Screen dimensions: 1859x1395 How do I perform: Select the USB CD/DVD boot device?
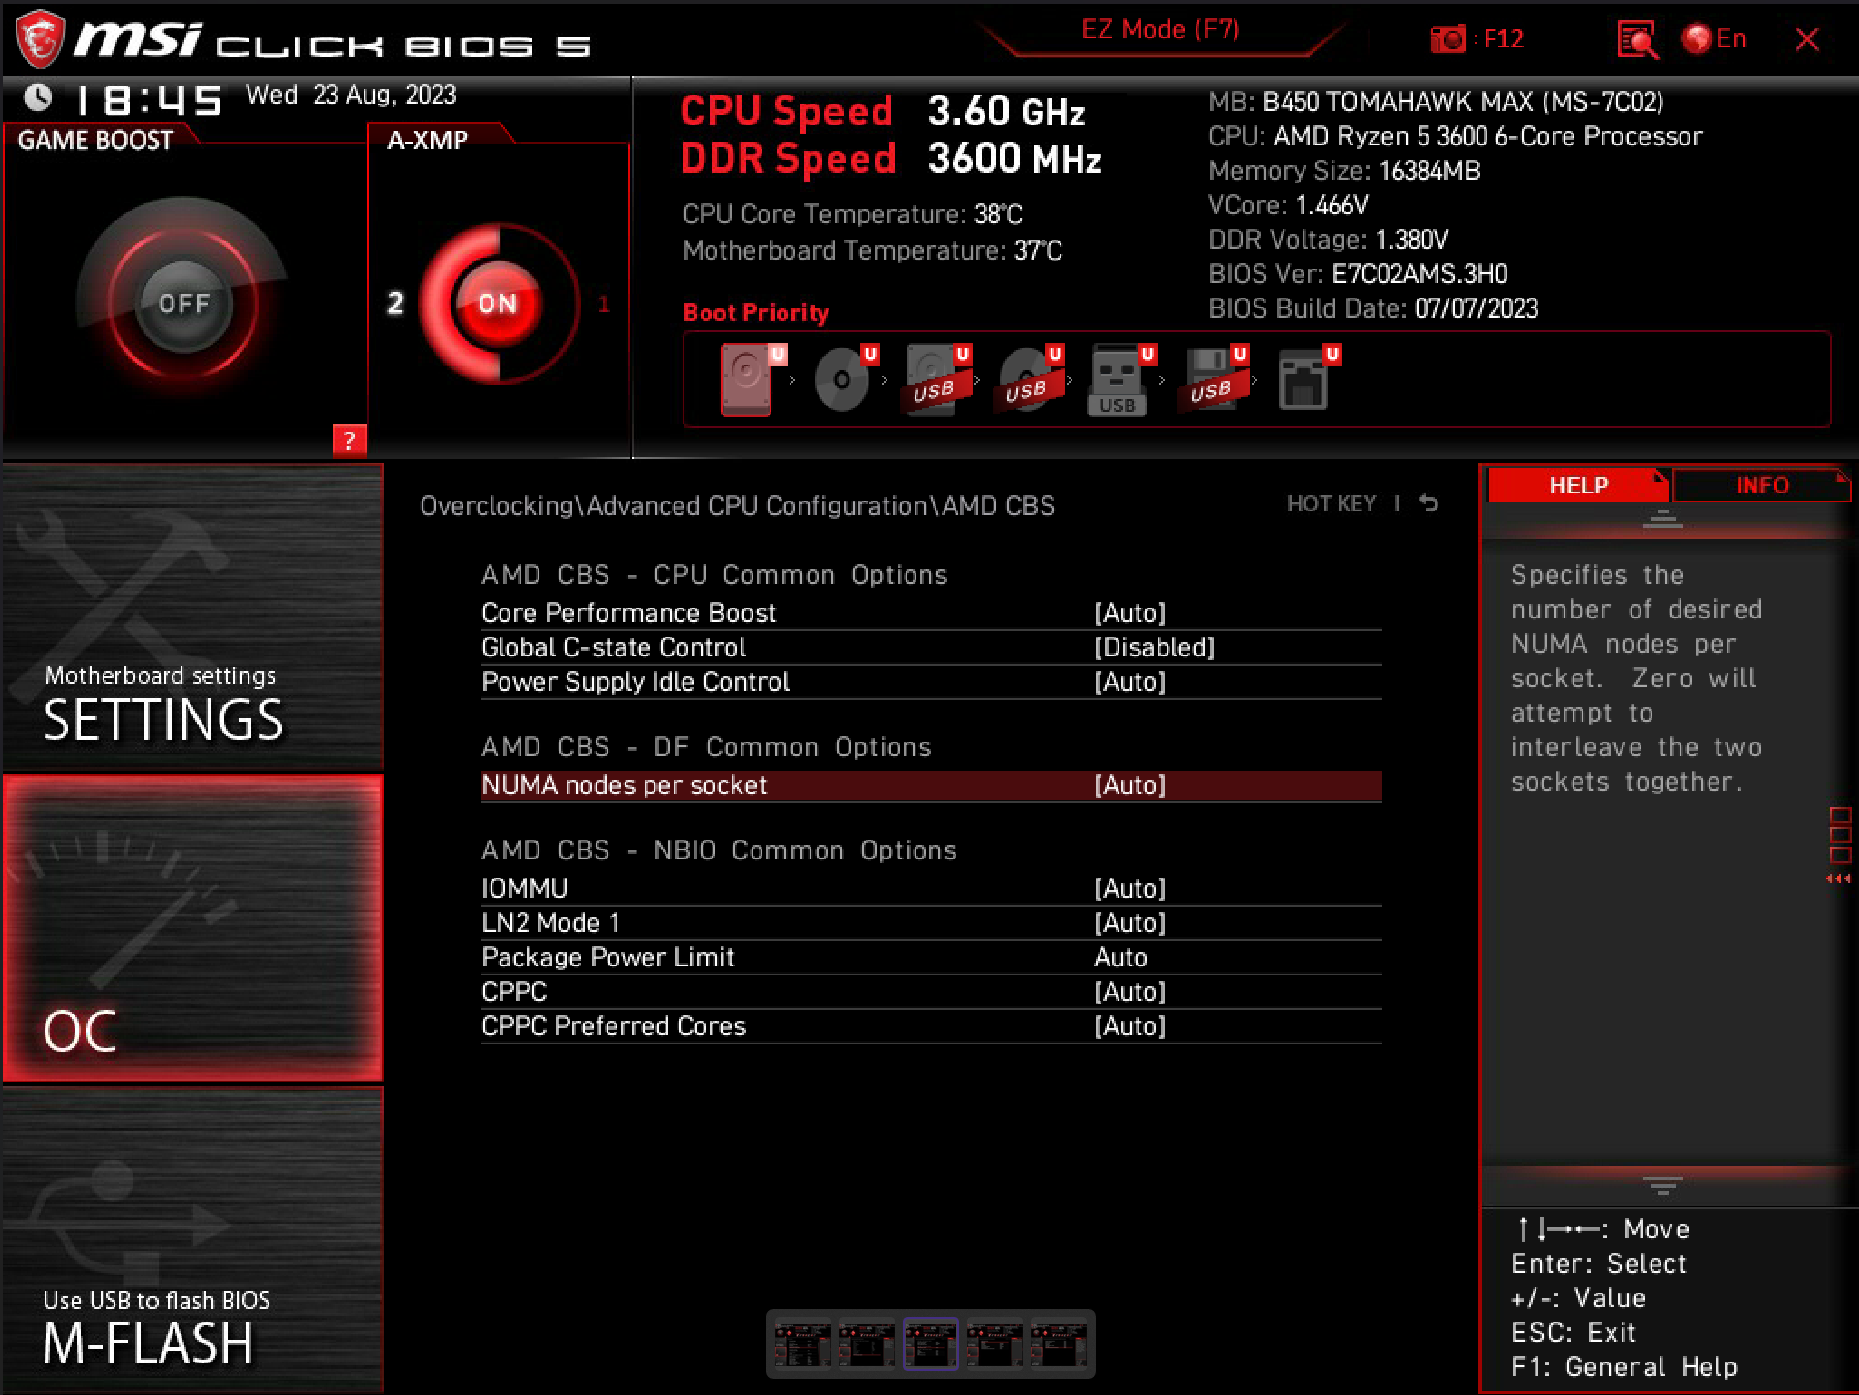[x=1030, y=380]
